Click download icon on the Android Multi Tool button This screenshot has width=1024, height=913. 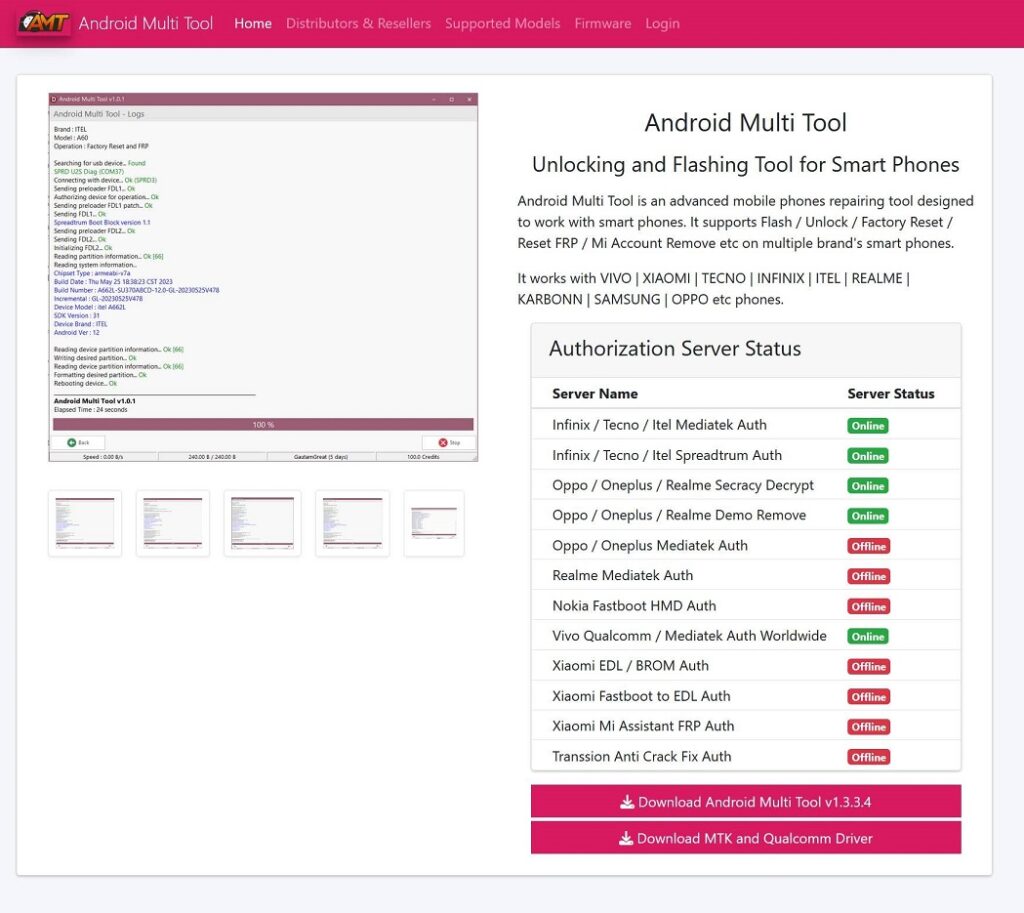(x=627, y=801)
